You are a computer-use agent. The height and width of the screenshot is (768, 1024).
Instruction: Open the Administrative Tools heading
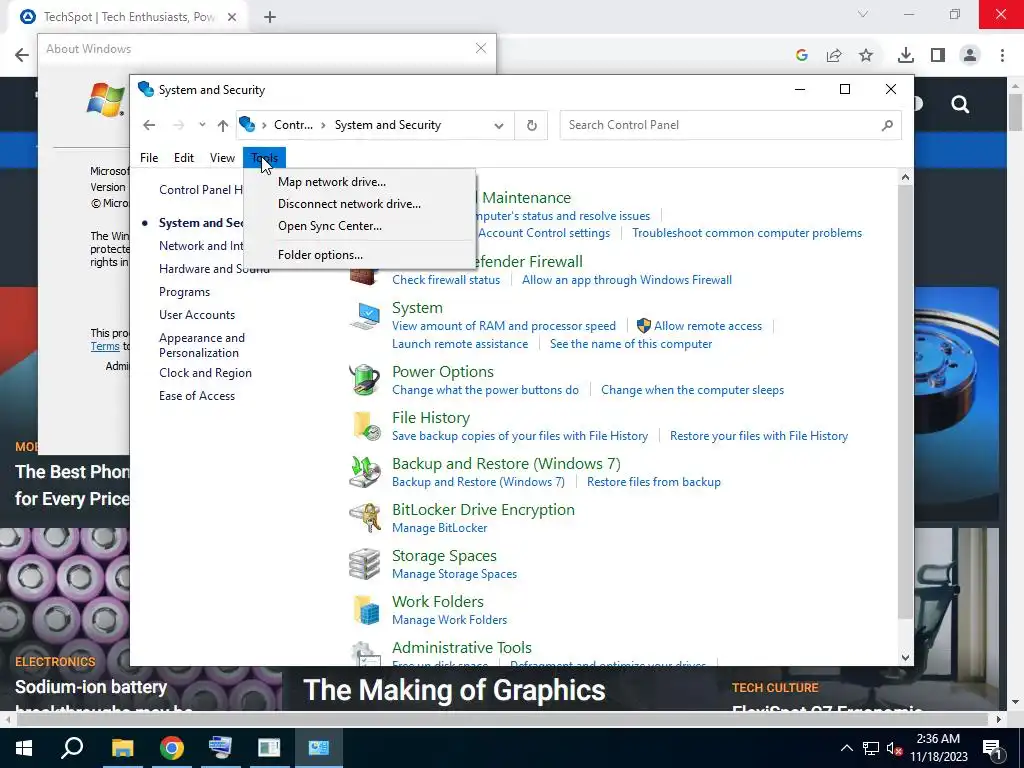pos(462,647)
